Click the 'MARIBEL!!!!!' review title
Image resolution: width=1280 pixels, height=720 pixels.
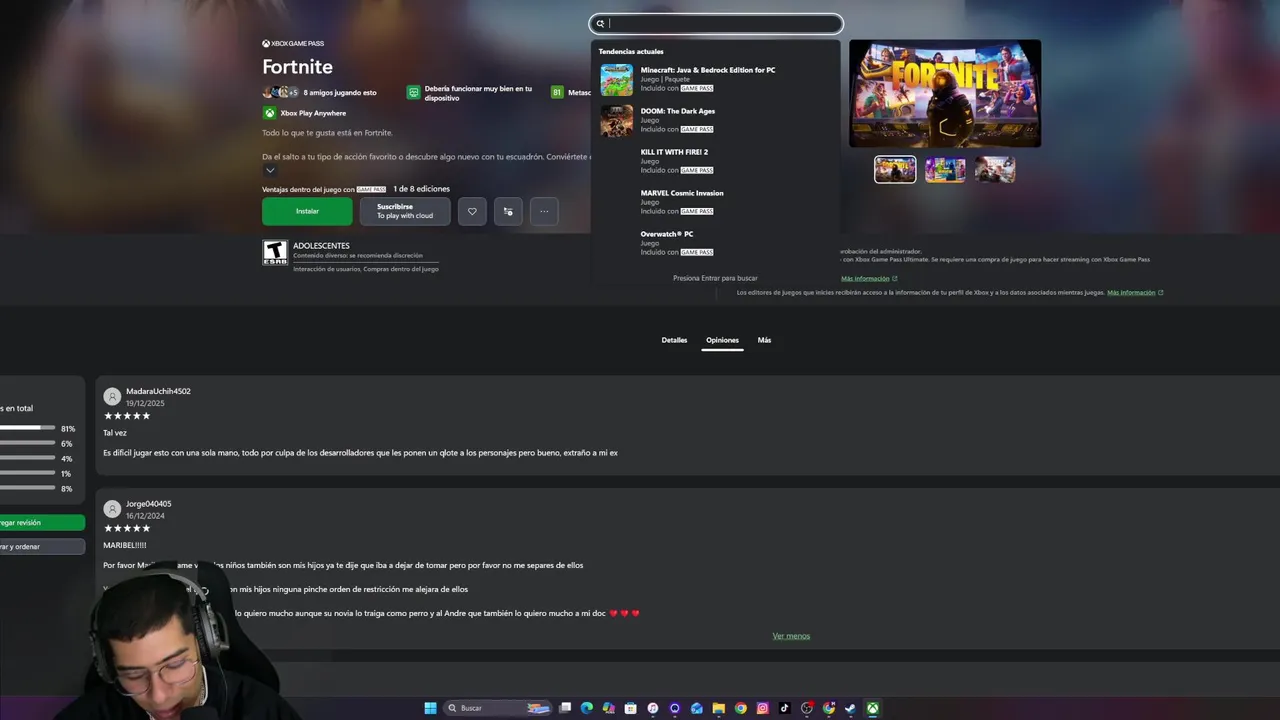tap(125, 545)
